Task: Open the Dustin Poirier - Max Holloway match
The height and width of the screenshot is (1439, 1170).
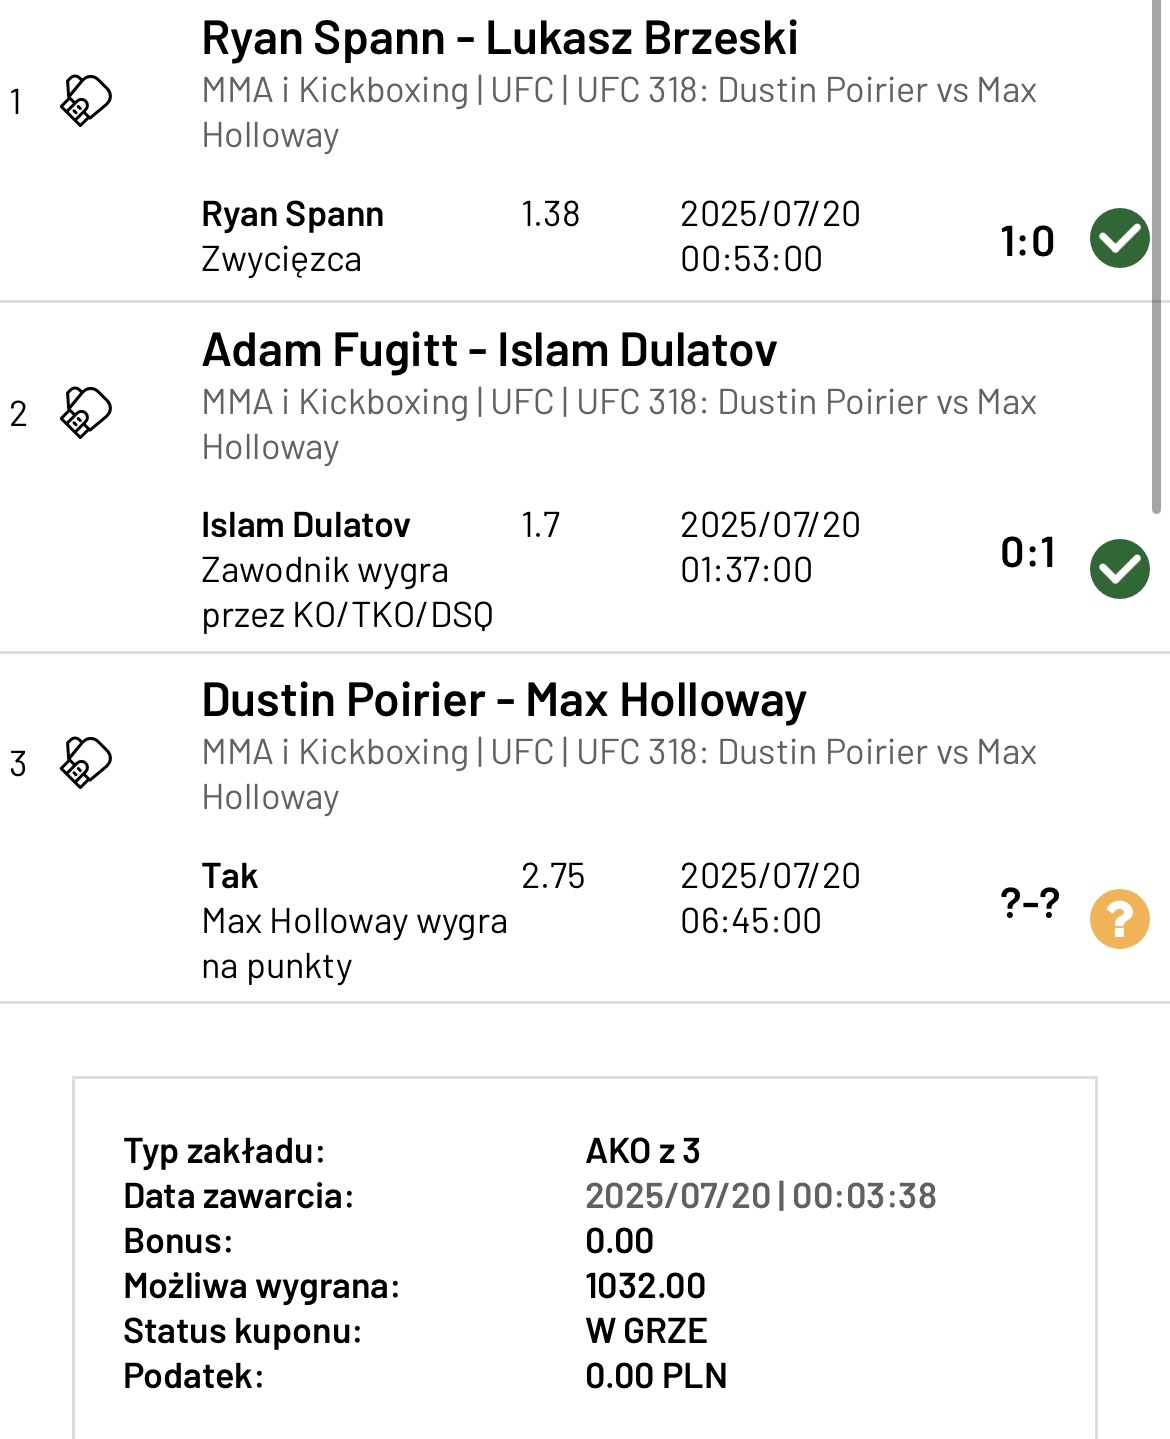Action: (x=504, y=701)
